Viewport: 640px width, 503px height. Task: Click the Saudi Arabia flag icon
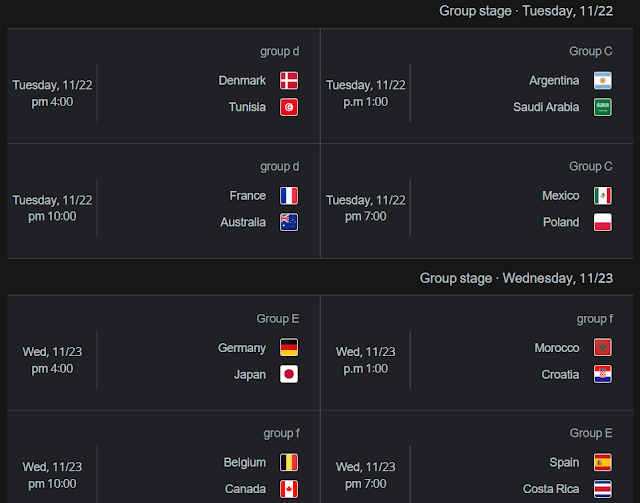[x=602, y=107]
